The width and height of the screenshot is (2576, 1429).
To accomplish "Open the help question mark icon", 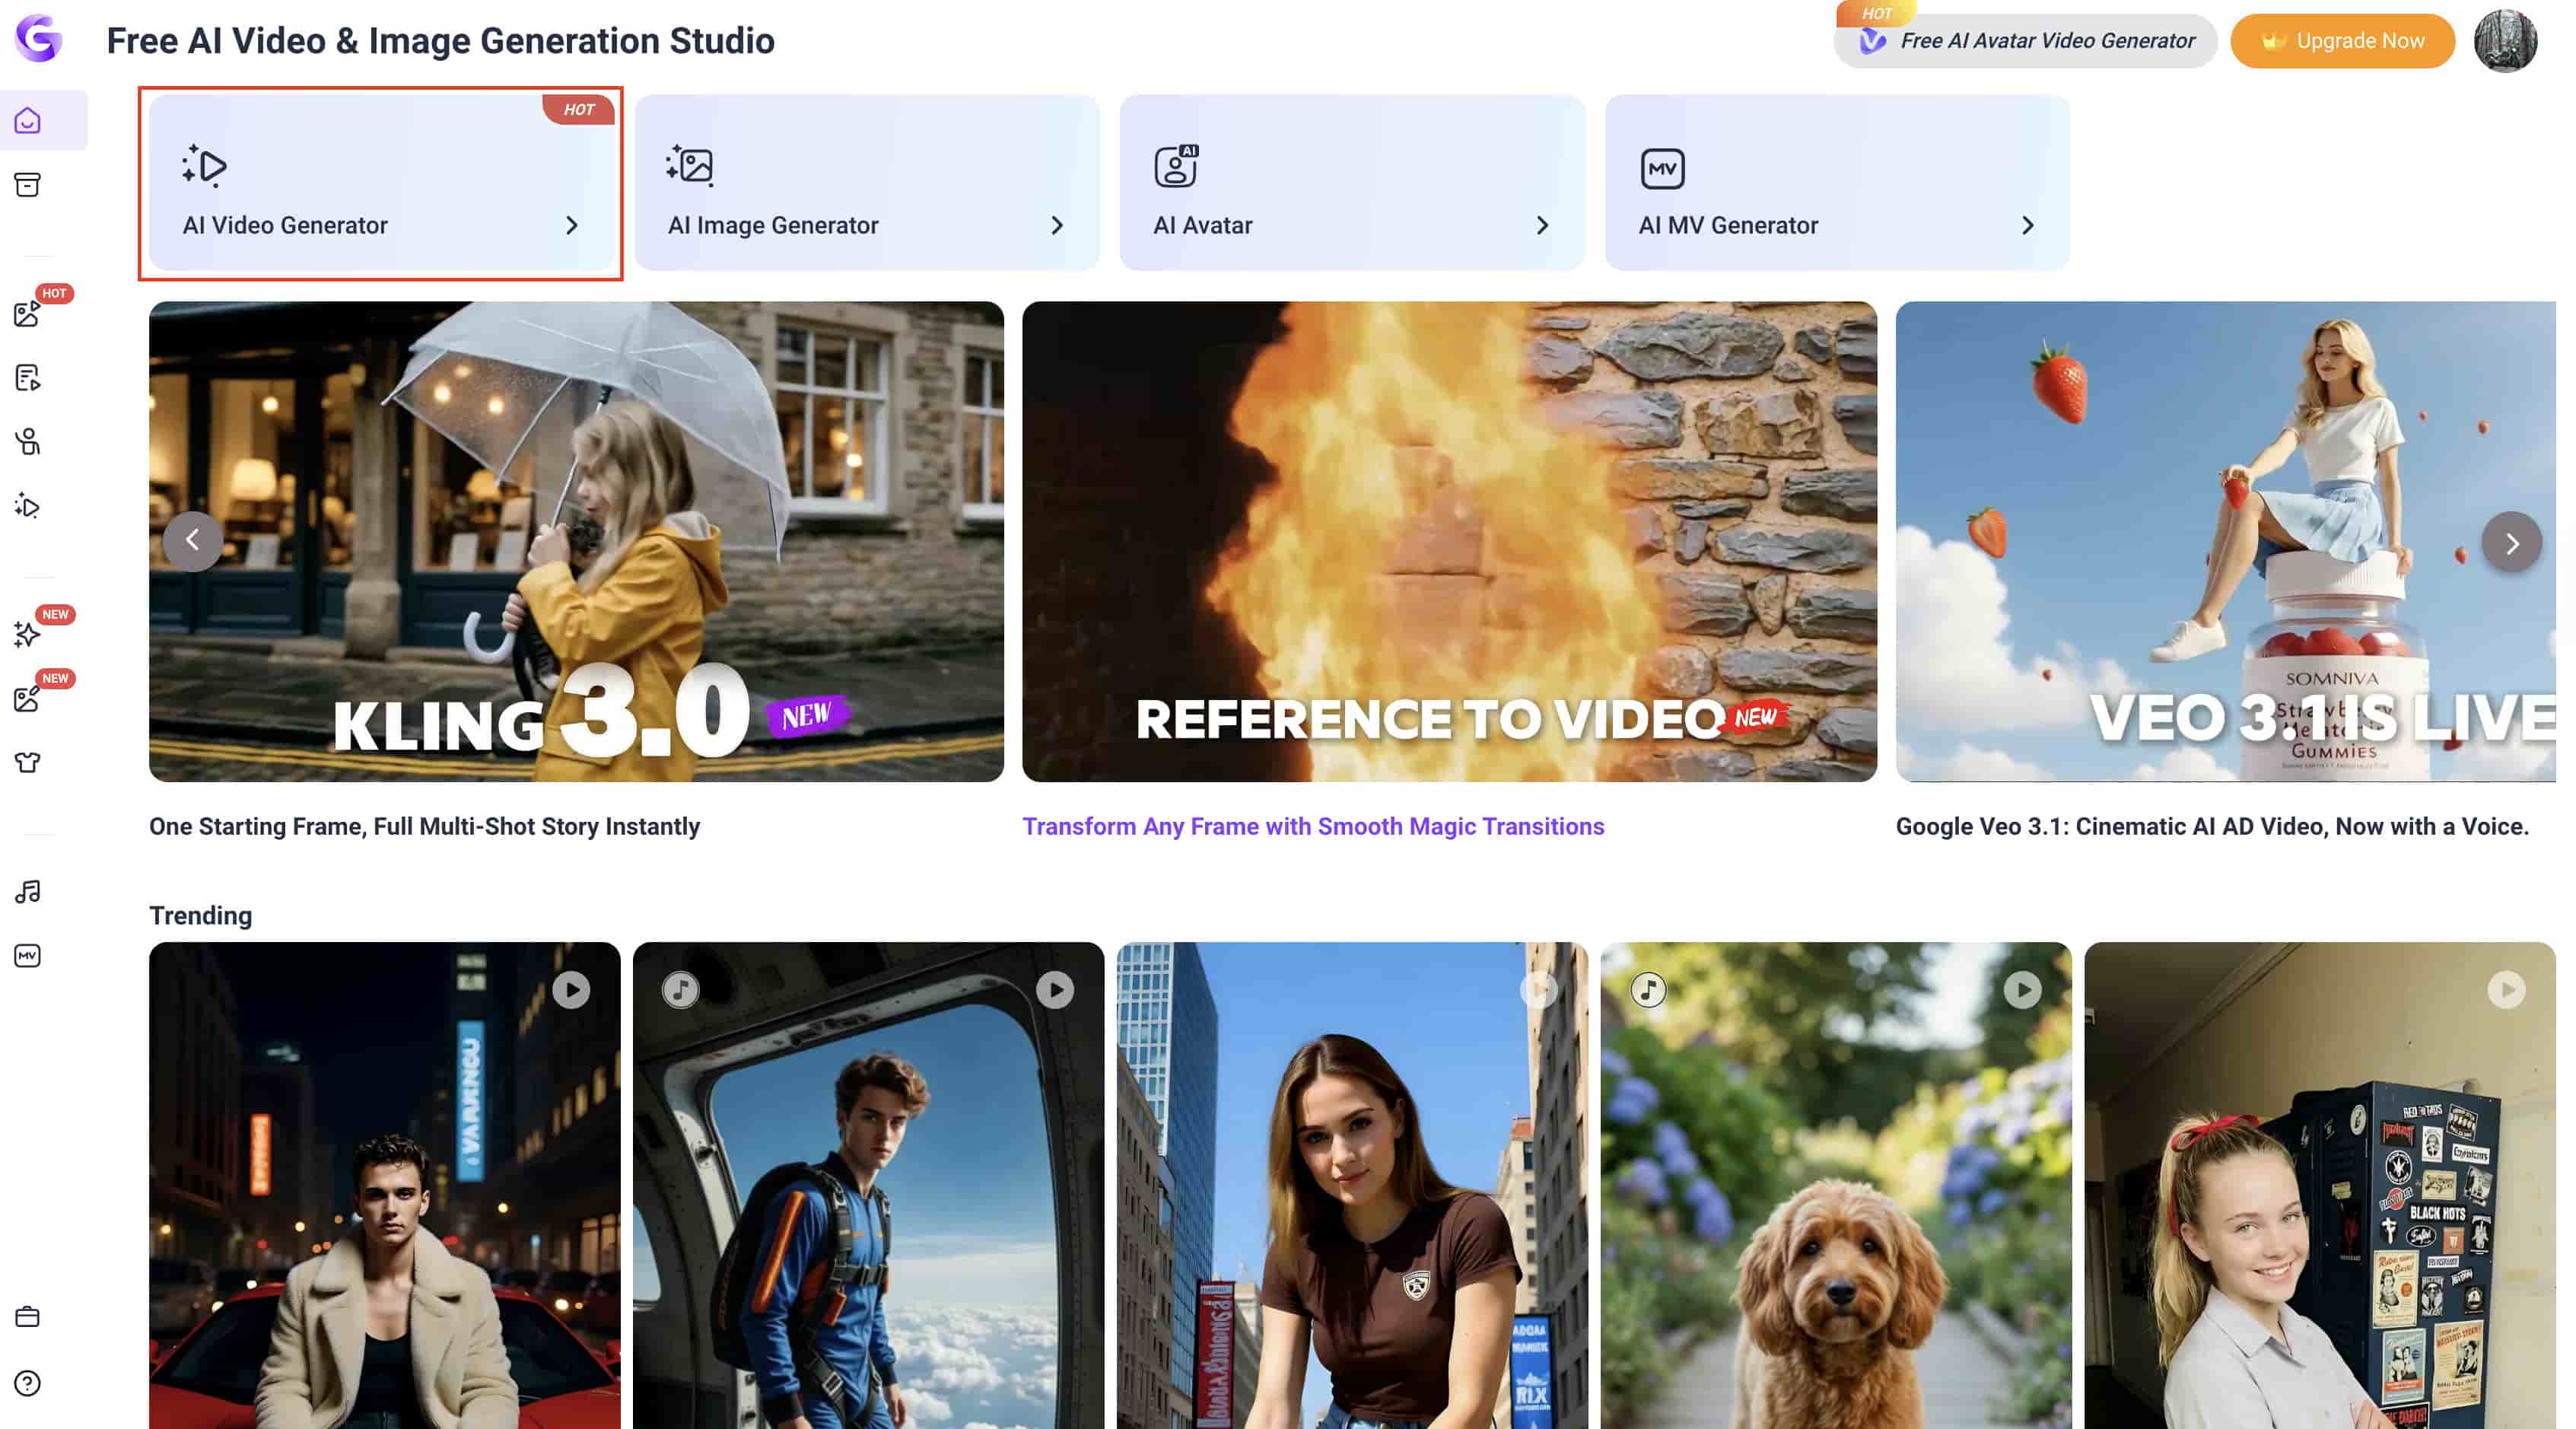I will point(28,1383).
